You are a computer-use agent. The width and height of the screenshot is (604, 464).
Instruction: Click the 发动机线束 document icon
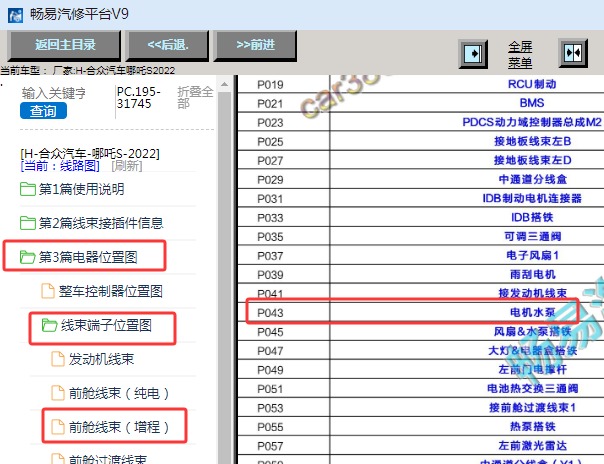(x=58, y=359)
